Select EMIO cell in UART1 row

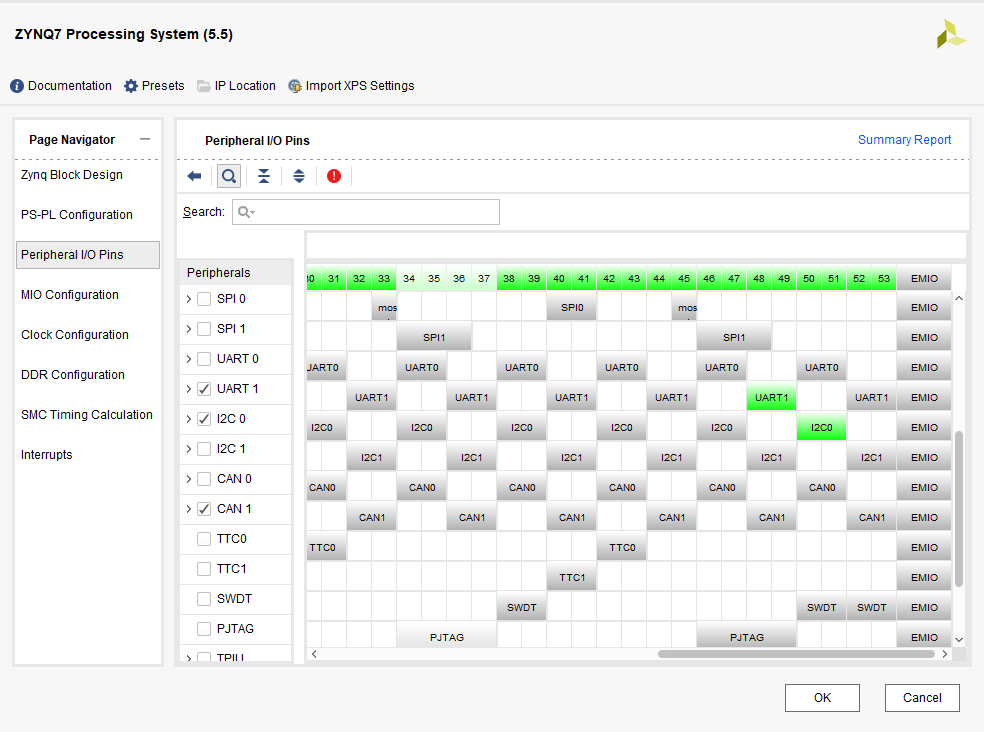point(924,398)
